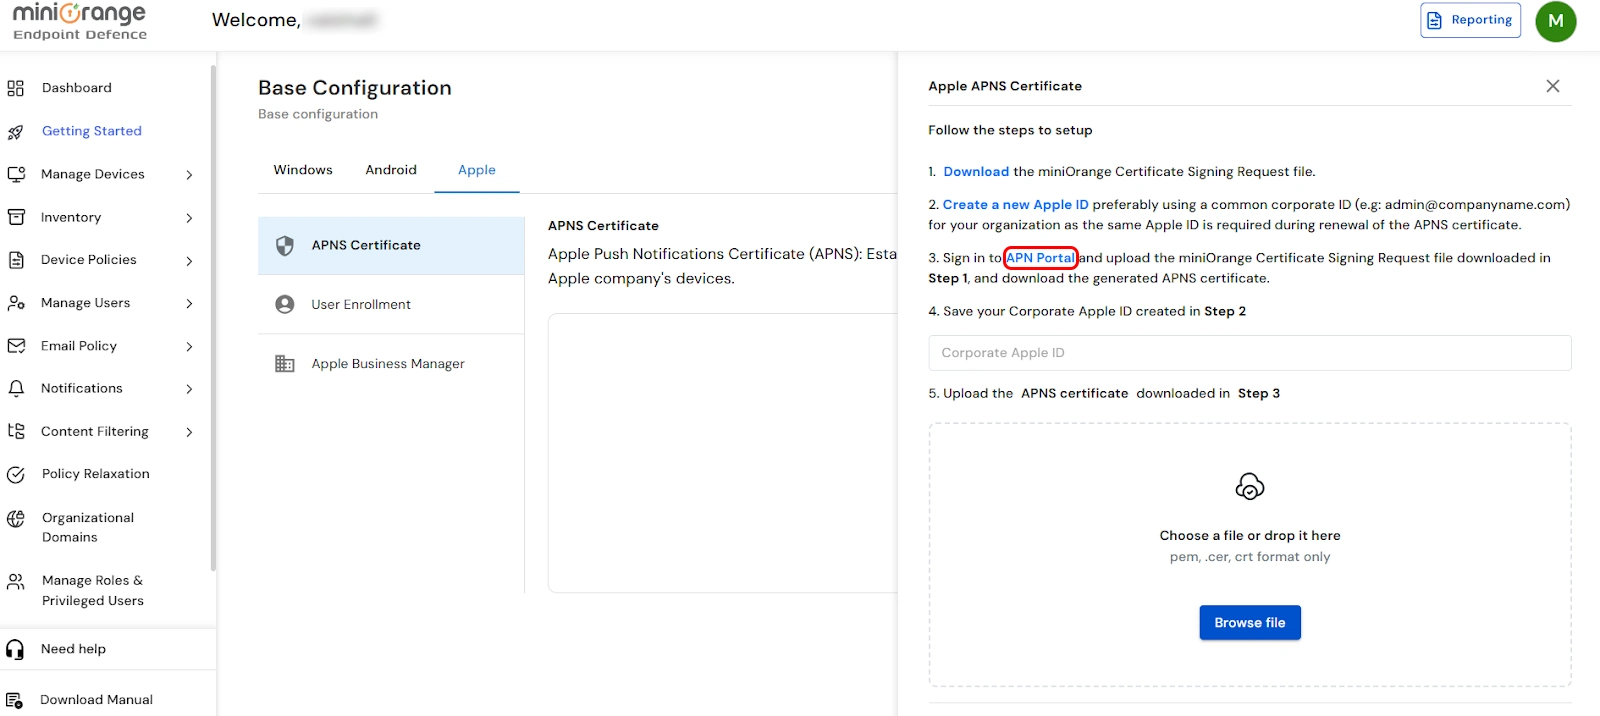The width and height of the screenshot is (1600, 716).
Task: Expand the Inventory submenu chevron
Action: [x=189, y=218]
